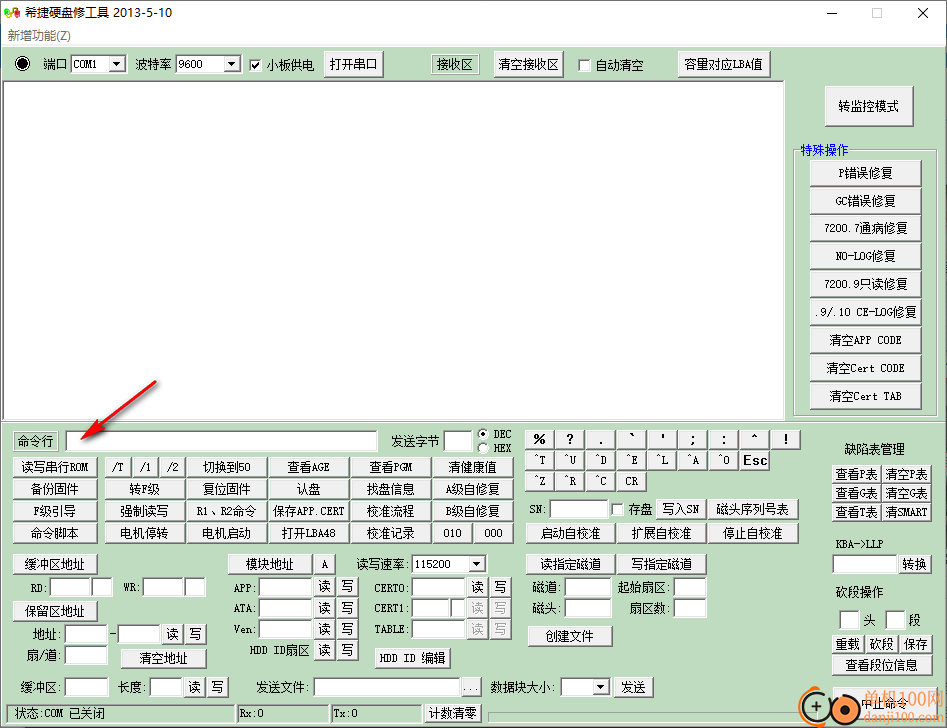947x728 pixels.
Task: Click the /2 level button
Action: (173, 467)
